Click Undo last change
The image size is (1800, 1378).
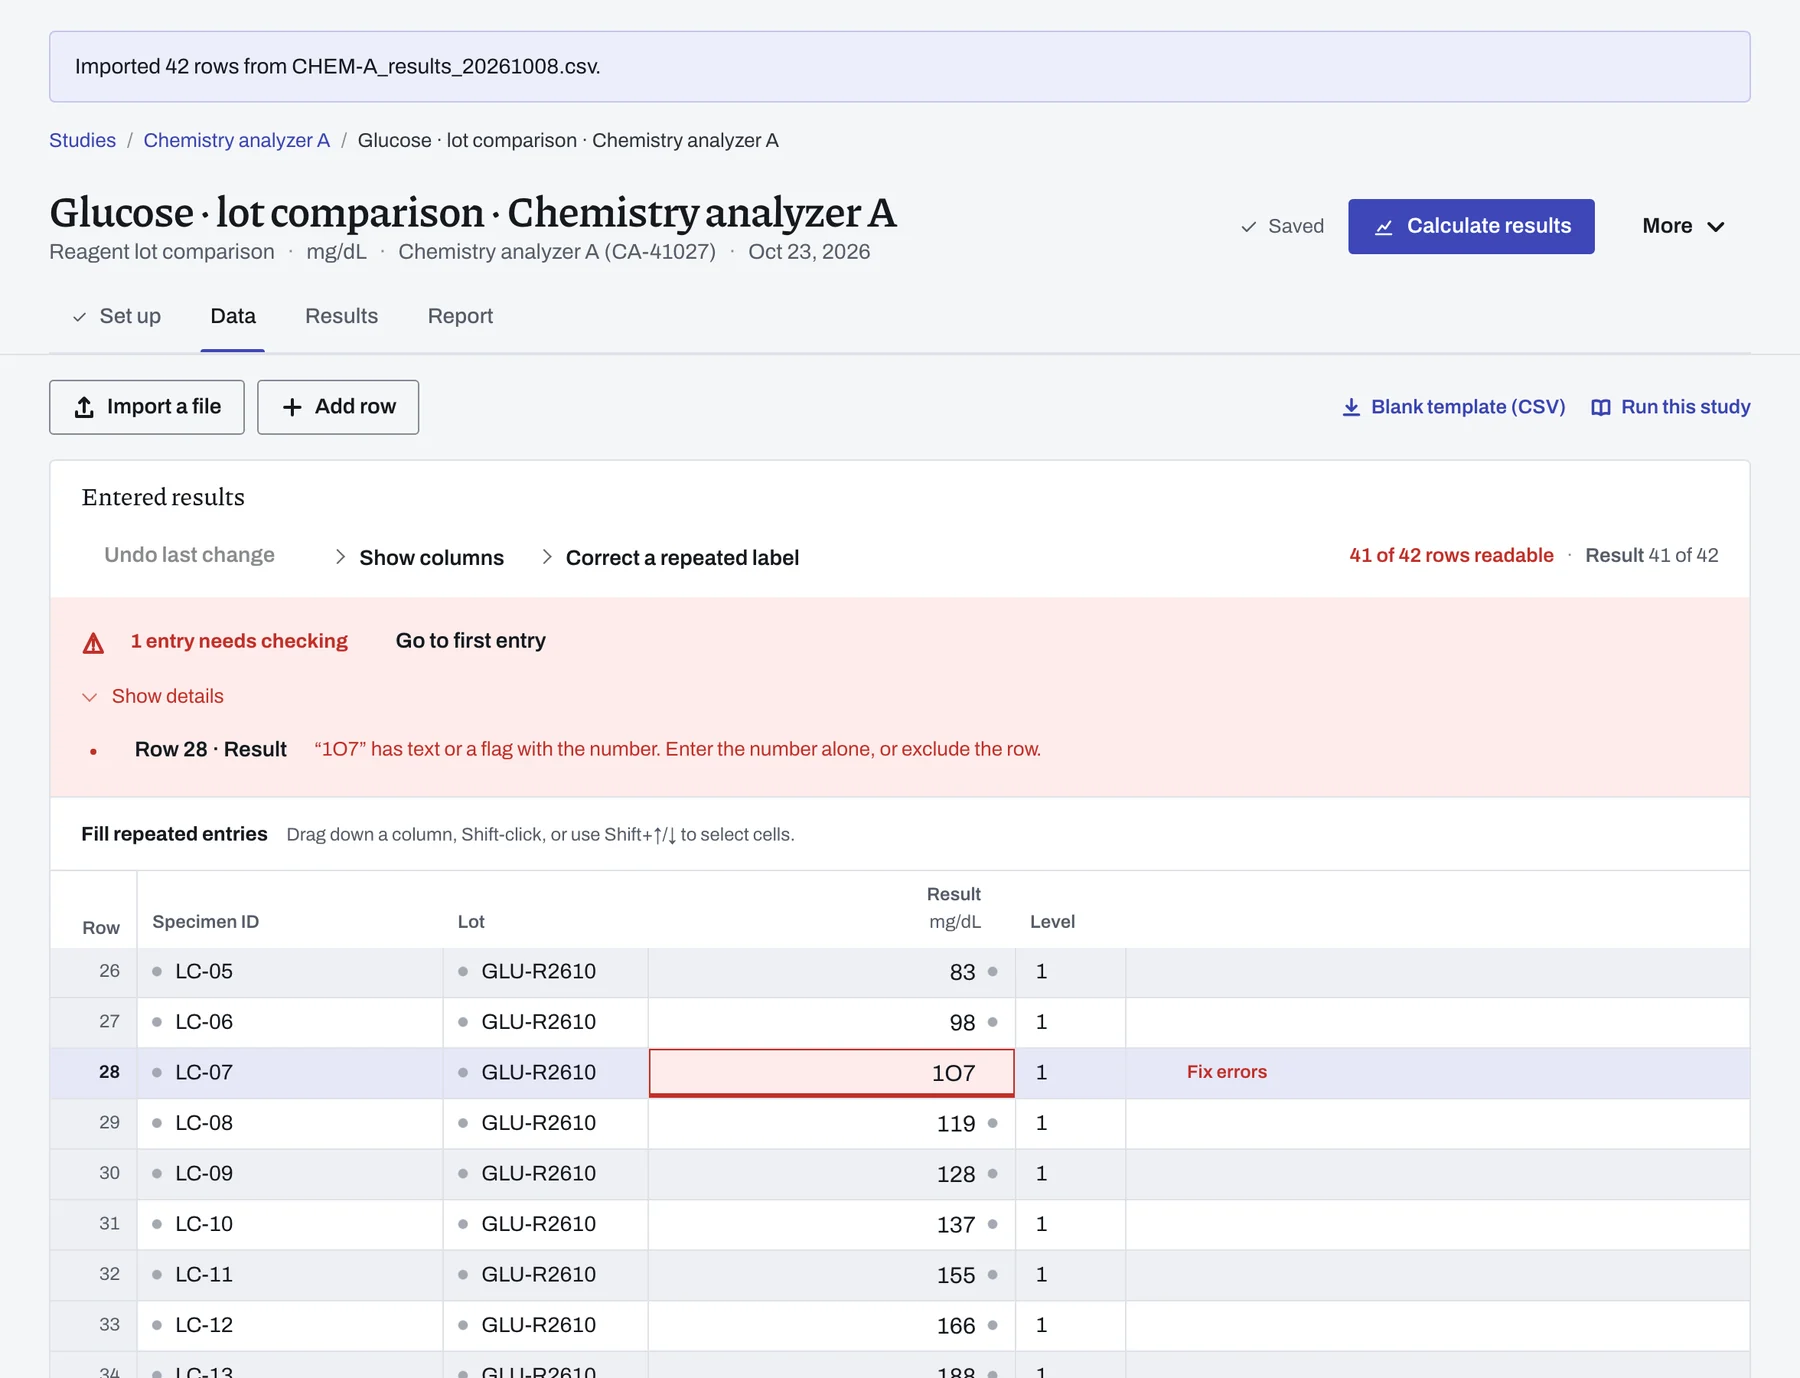tap(189, 555)
